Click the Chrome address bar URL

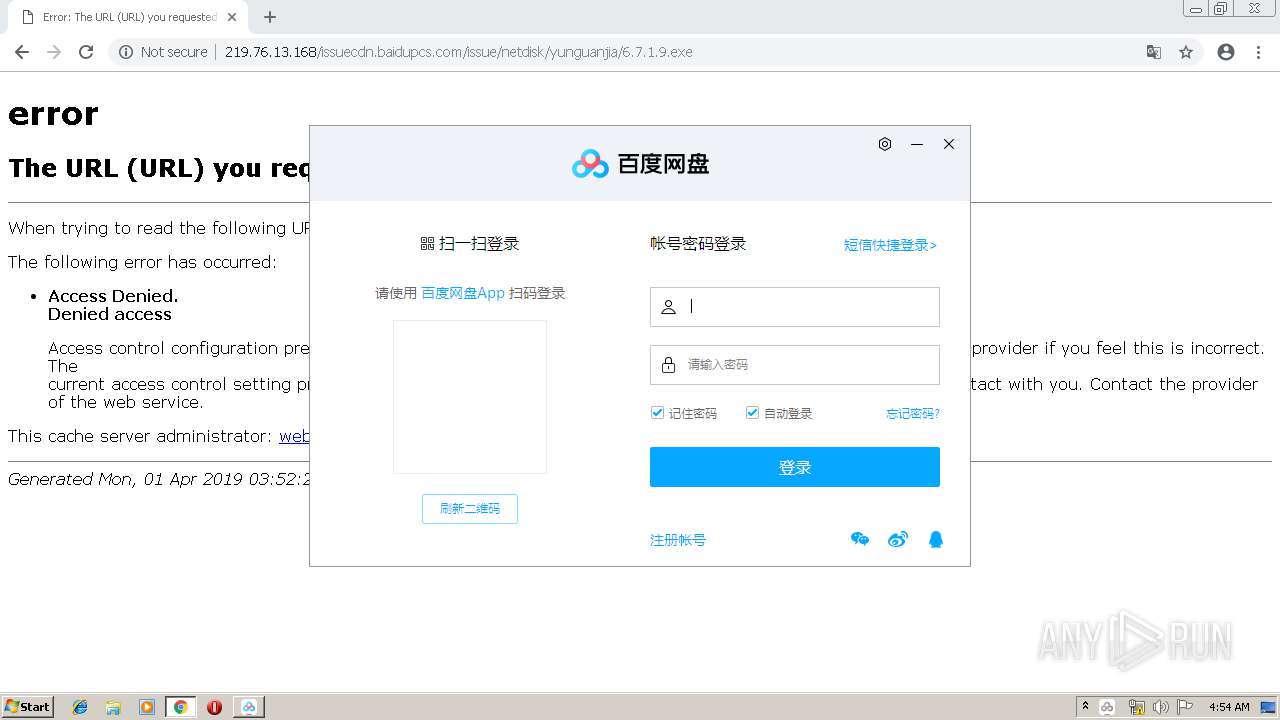coord(458,52)
